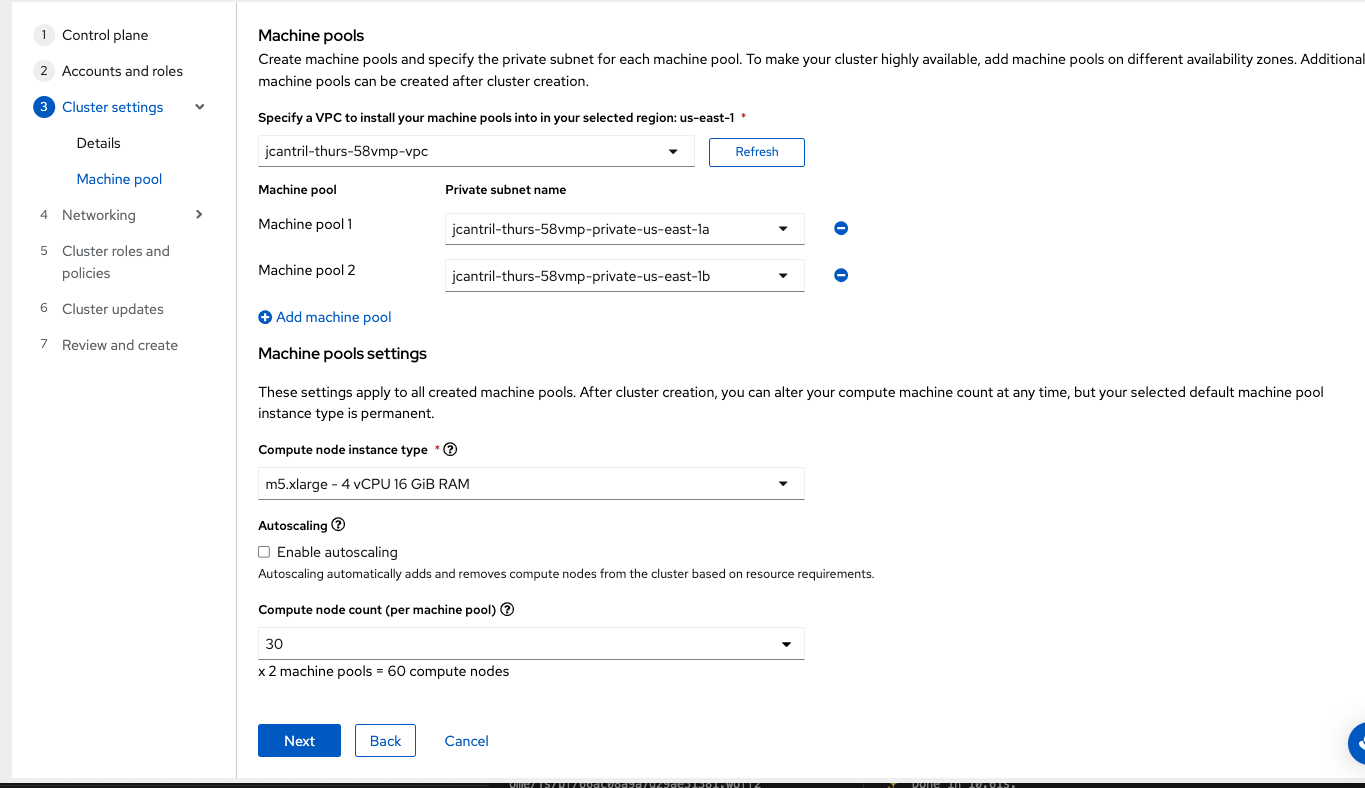Go to the Details sub-step

(98, 143)
